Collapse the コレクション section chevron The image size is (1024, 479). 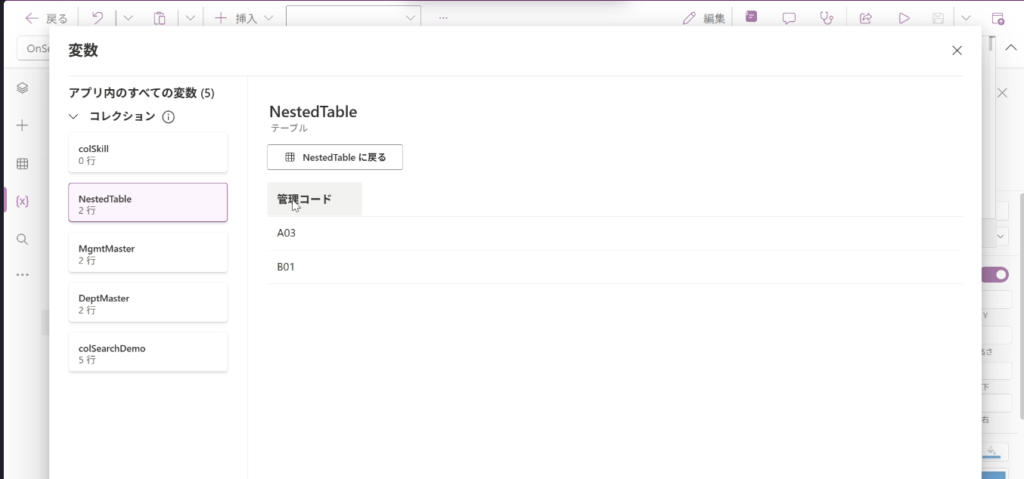coord(74,117)
